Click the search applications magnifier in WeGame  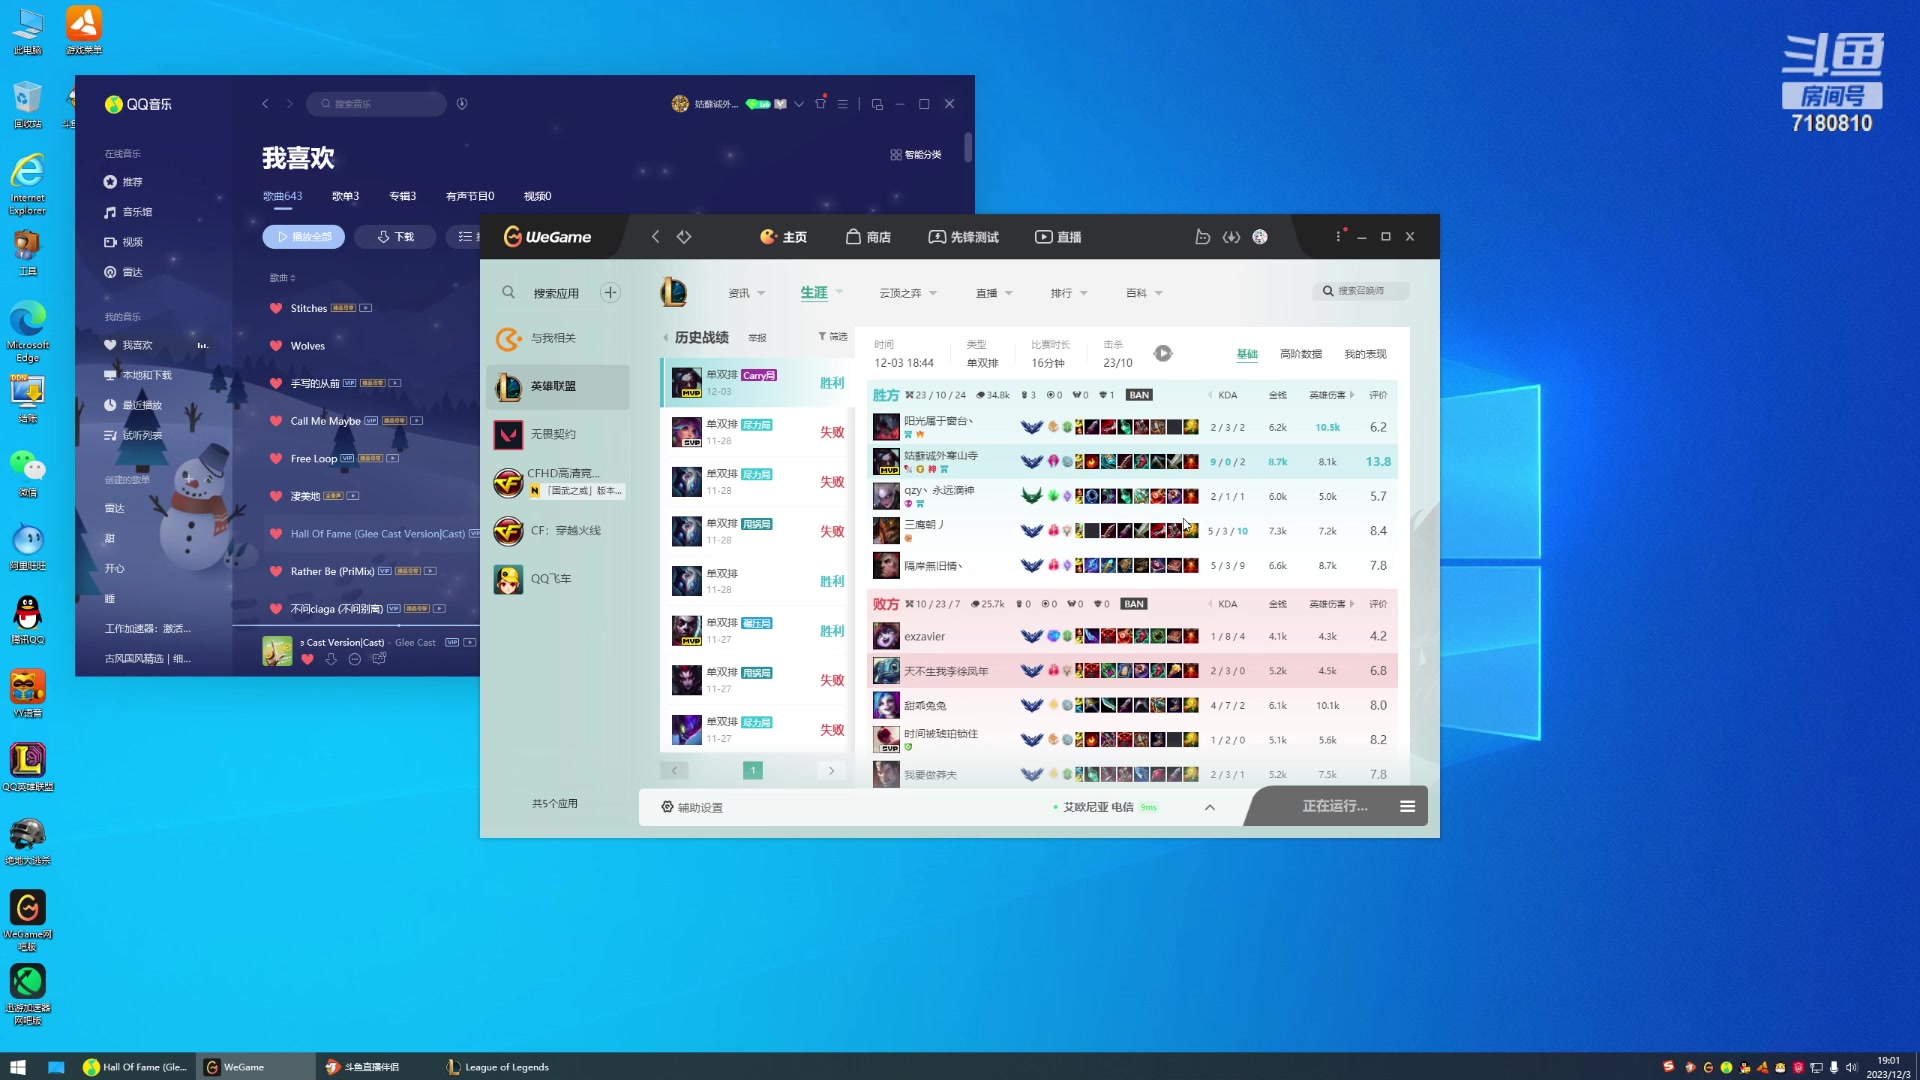click(x=508, y=293)
